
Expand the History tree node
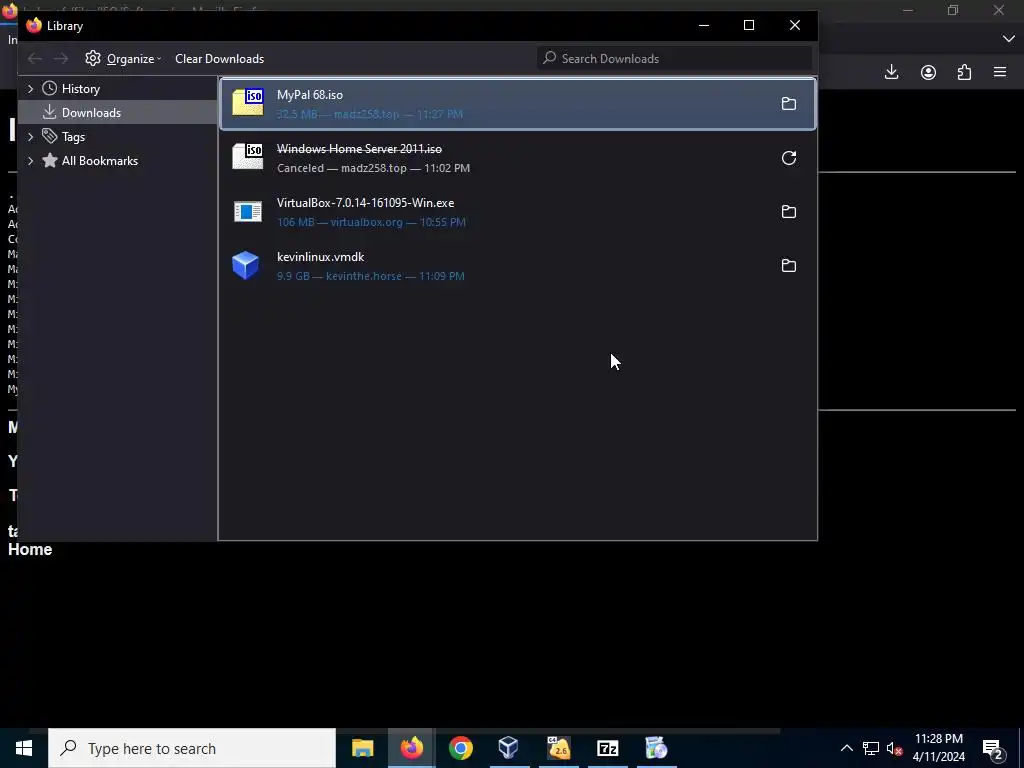coord(30,88)
